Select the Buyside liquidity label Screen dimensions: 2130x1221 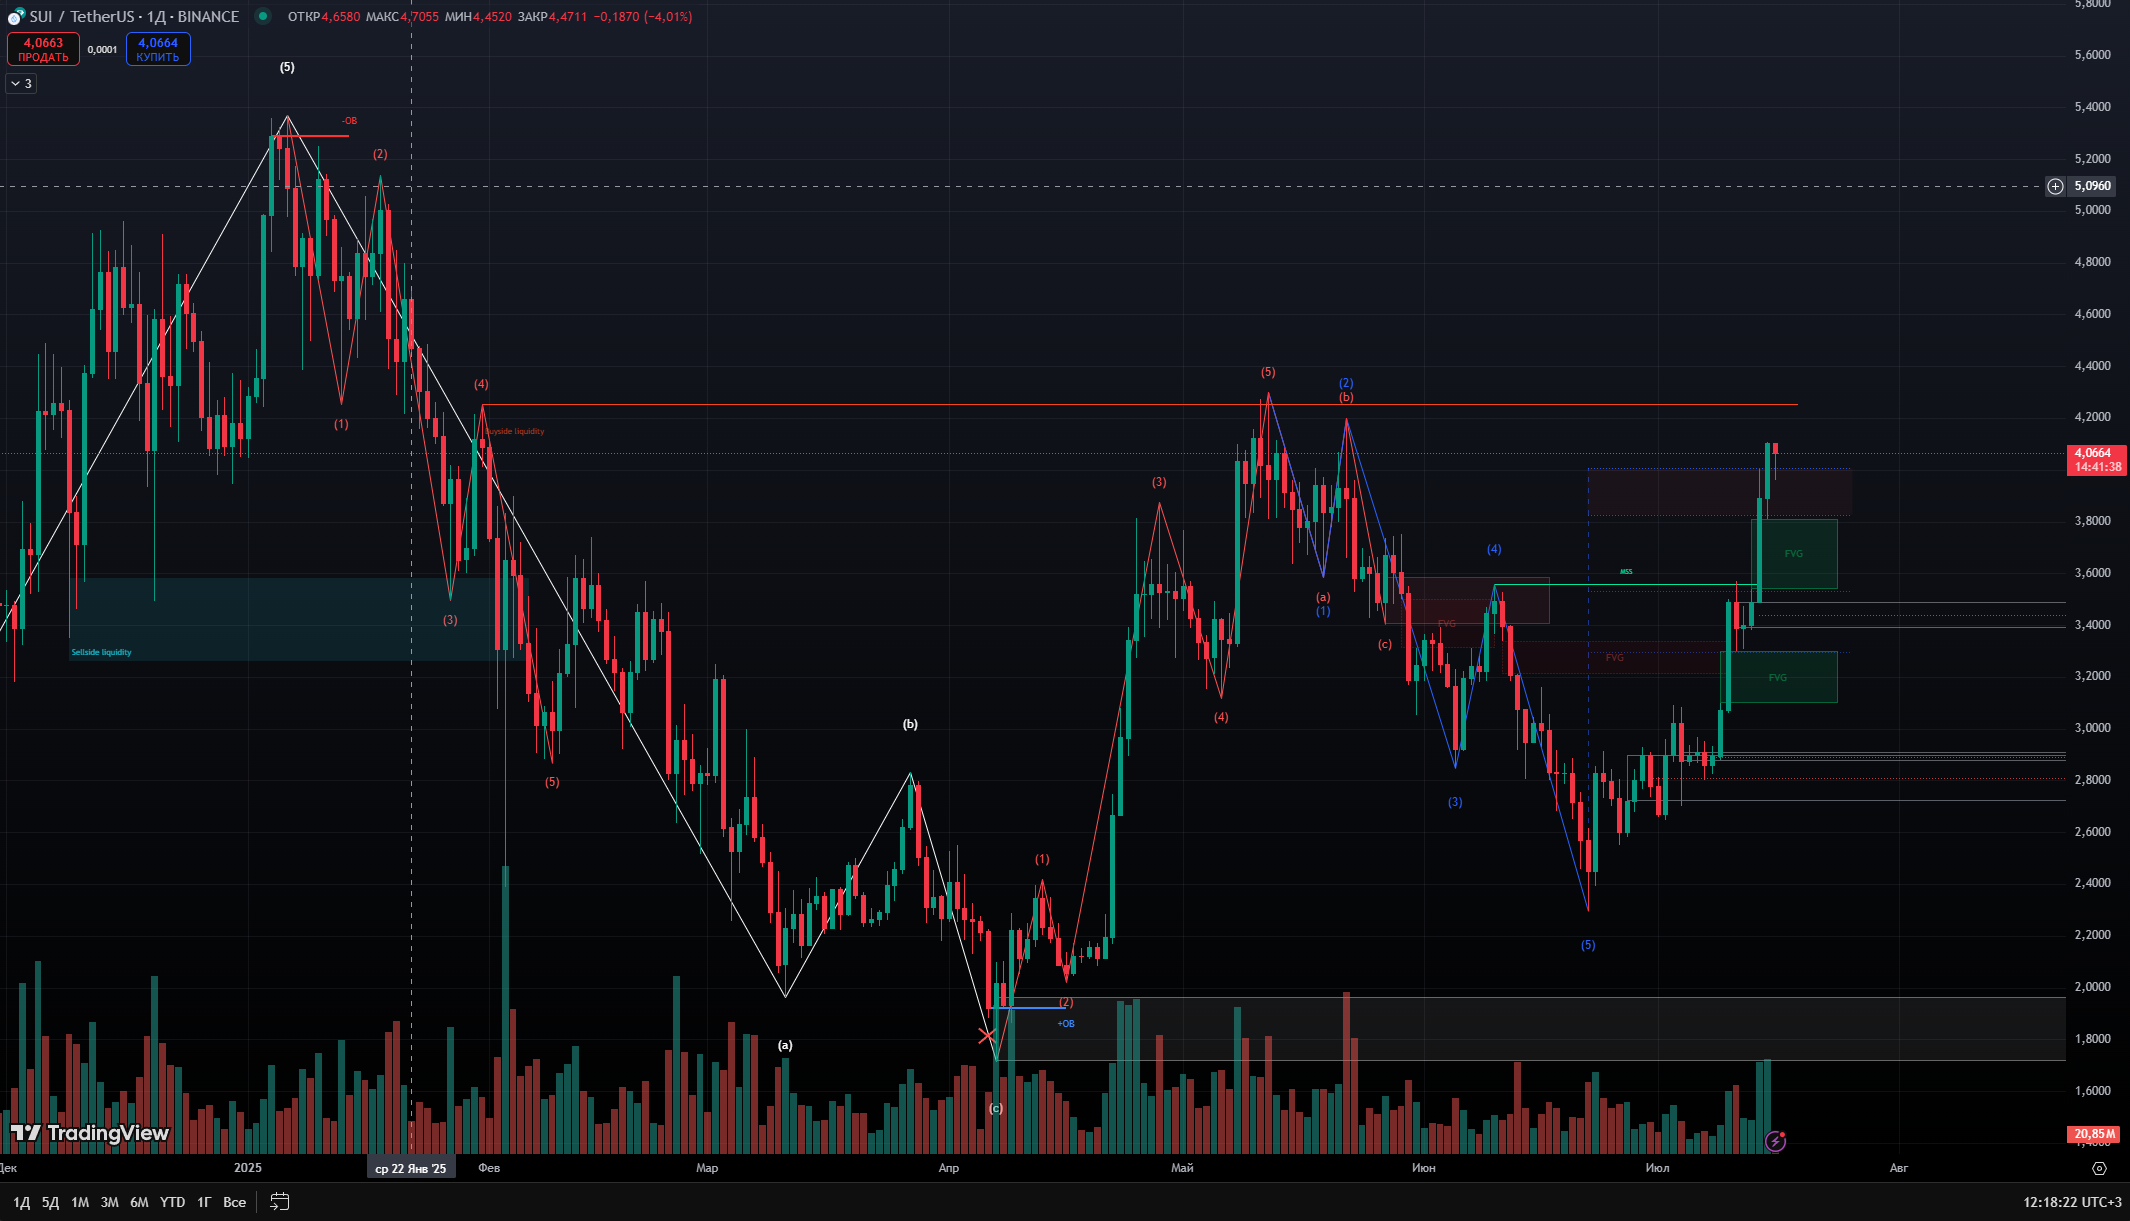tap(515, 432)
